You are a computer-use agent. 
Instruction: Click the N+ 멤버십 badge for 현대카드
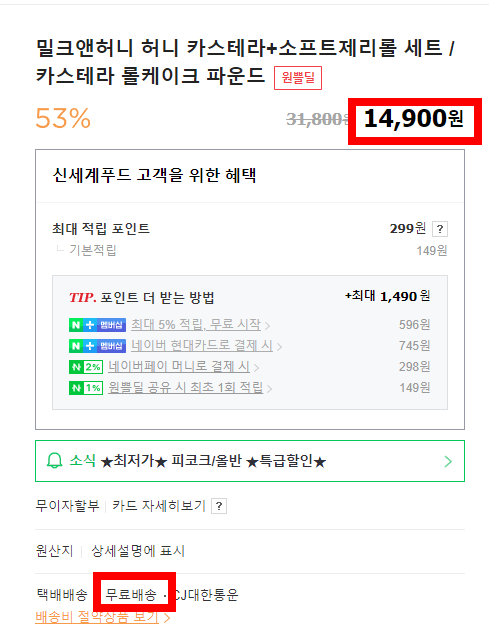97,346
